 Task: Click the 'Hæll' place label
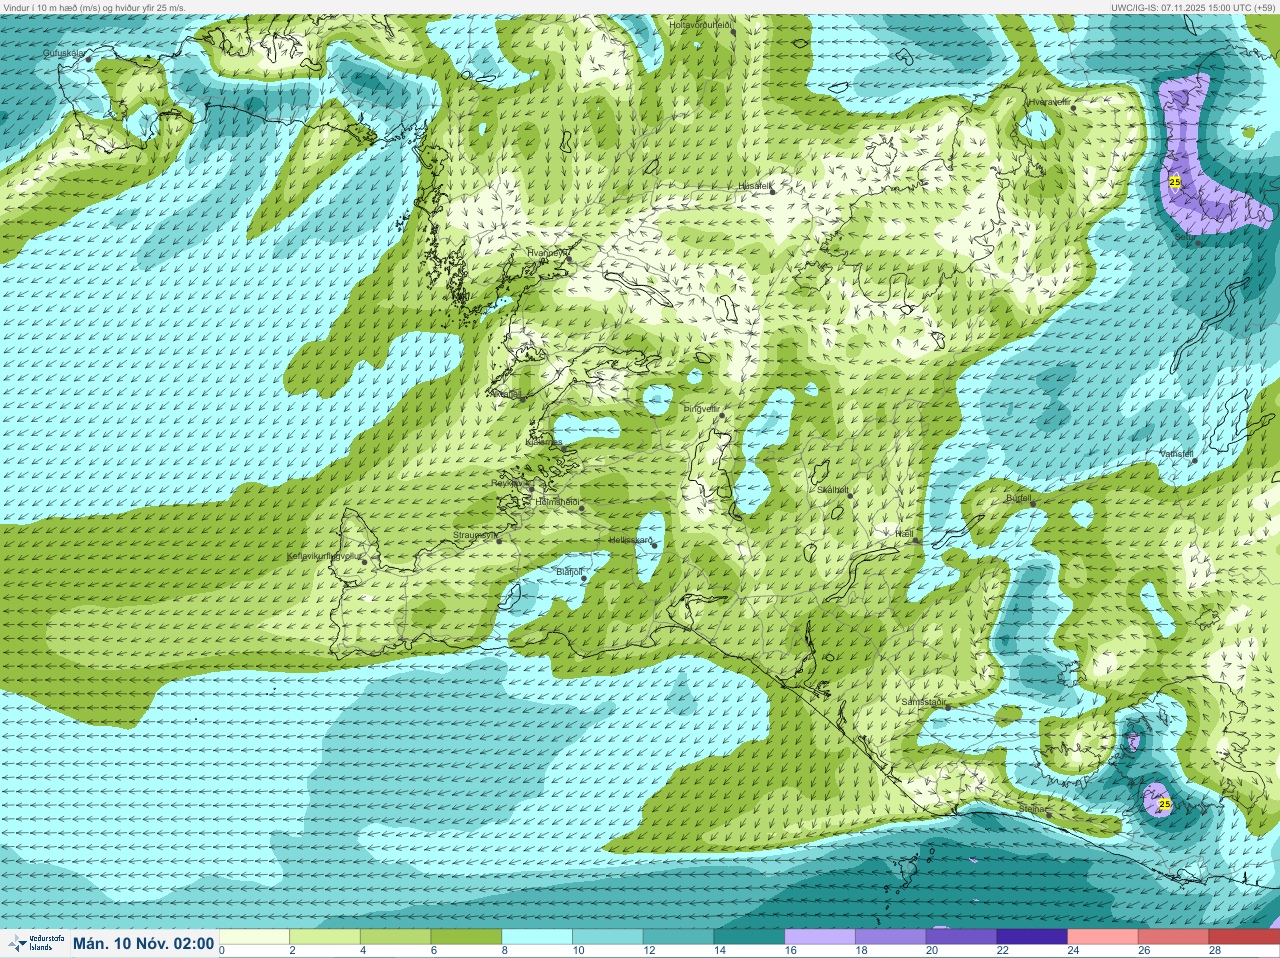(905, 534)
